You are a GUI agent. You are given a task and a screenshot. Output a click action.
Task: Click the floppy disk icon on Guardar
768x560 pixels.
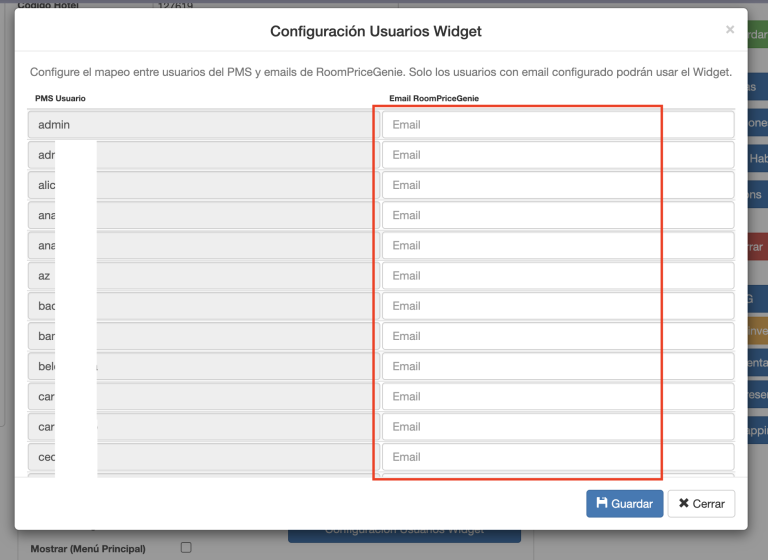point(601,503)
